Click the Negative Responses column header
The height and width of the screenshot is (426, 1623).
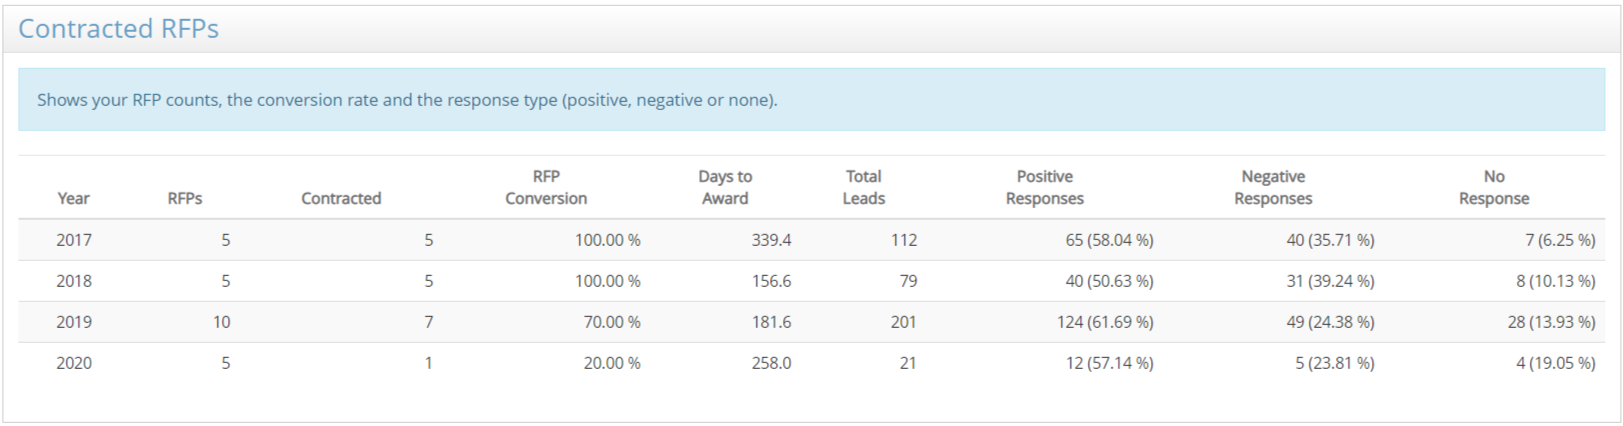1272,187
